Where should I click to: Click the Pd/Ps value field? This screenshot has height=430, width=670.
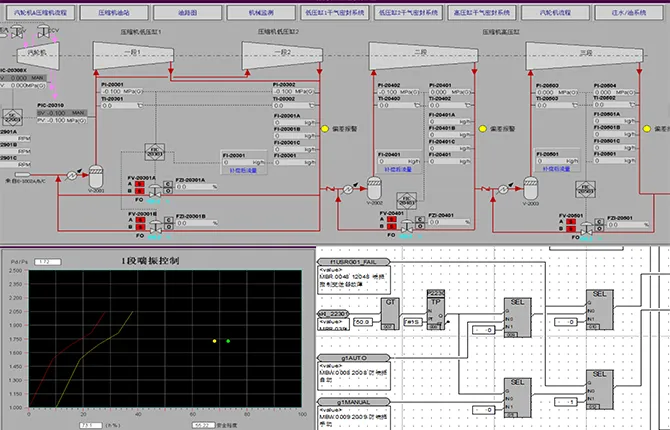48,262
